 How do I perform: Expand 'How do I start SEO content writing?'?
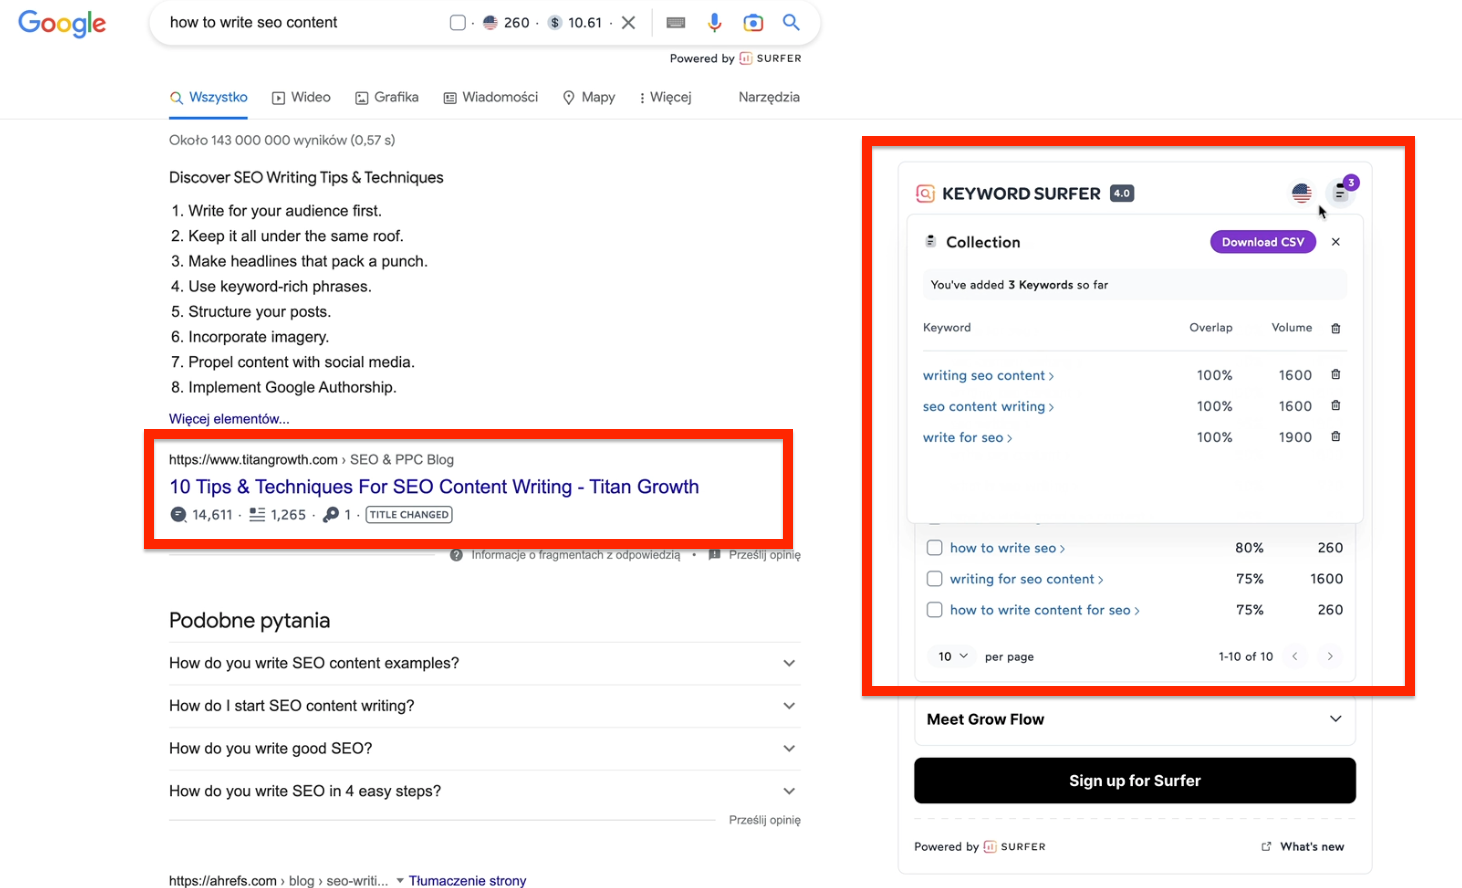484,706
